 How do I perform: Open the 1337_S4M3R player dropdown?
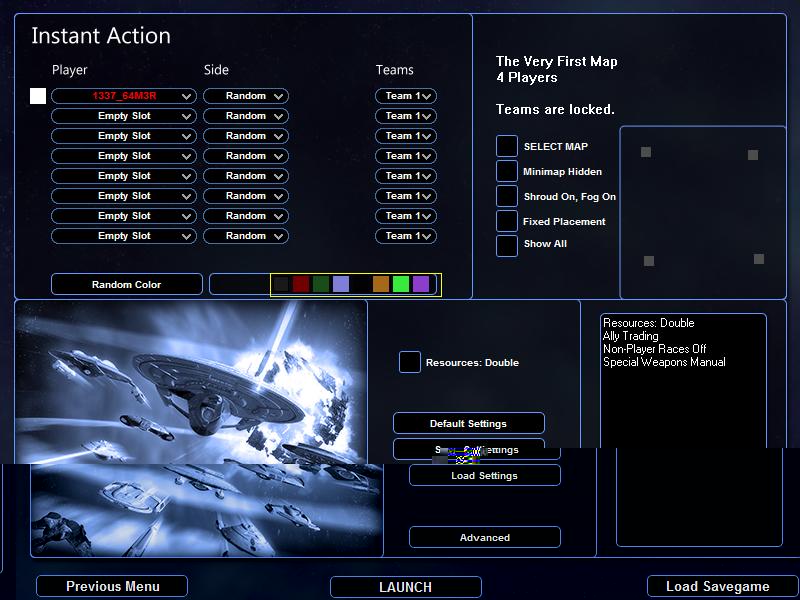(124, 96)
